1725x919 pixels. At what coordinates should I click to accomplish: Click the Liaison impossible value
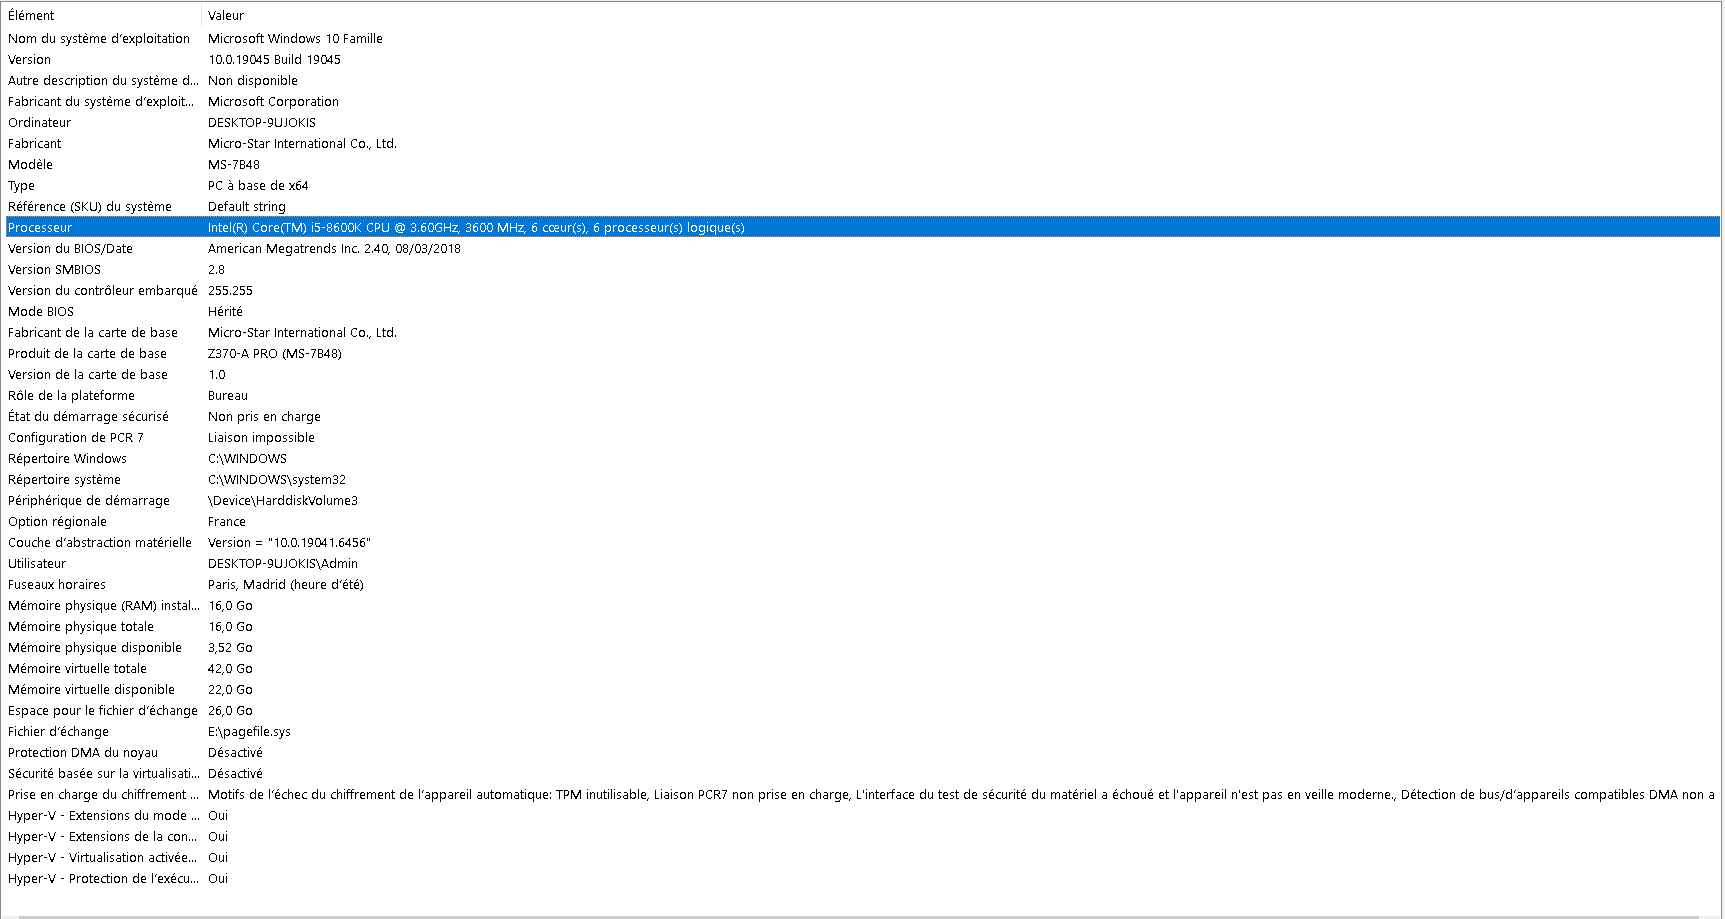coord(261,437)
